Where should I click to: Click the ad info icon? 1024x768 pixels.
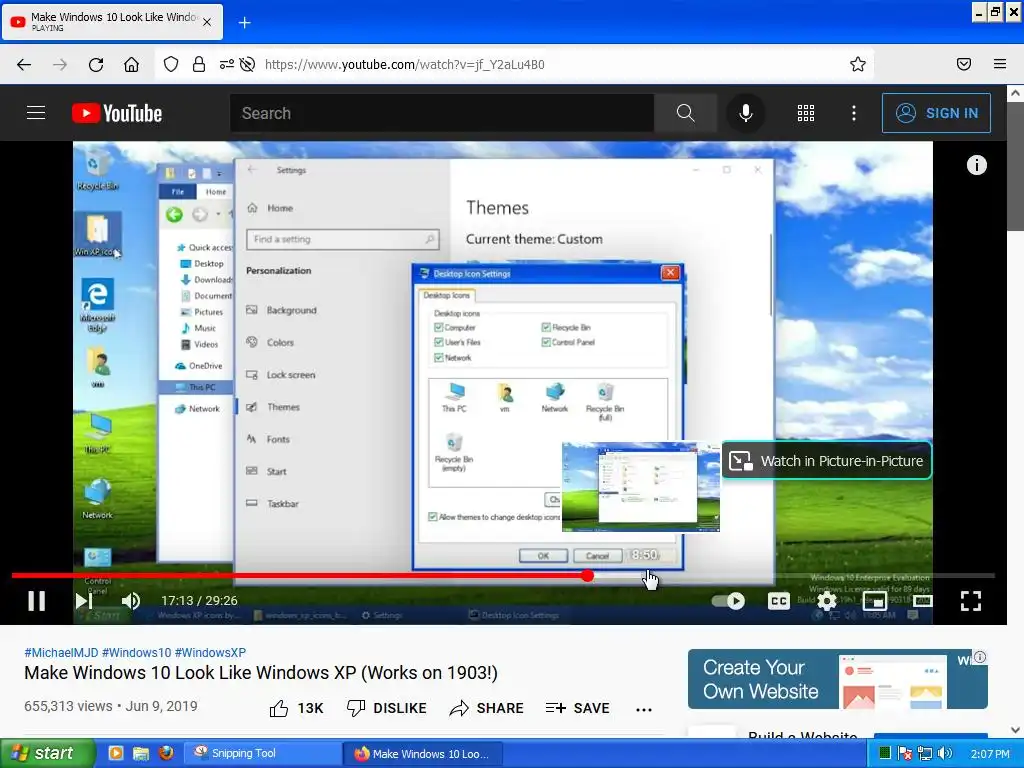pyautogui.click(x=980, y=657)
